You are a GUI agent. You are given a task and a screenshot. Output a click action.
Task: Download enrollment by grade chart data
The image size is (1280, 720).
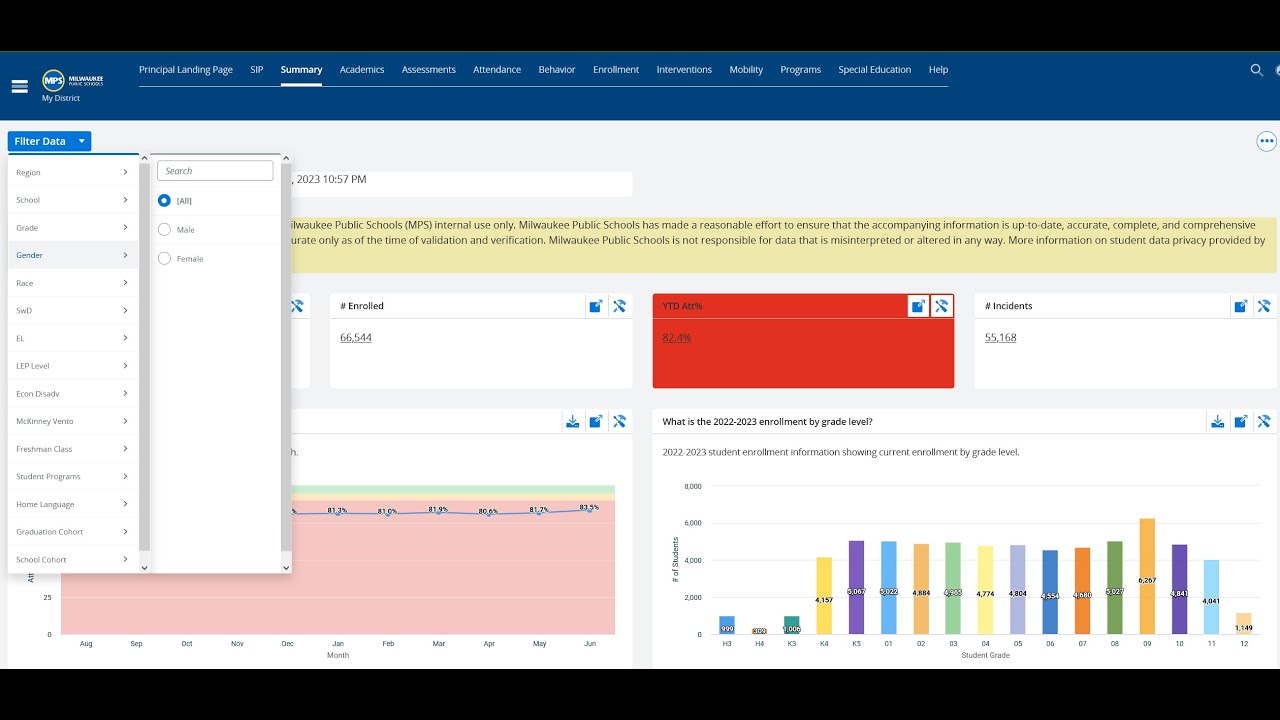pyautogui.click(x=1218, y=421)
